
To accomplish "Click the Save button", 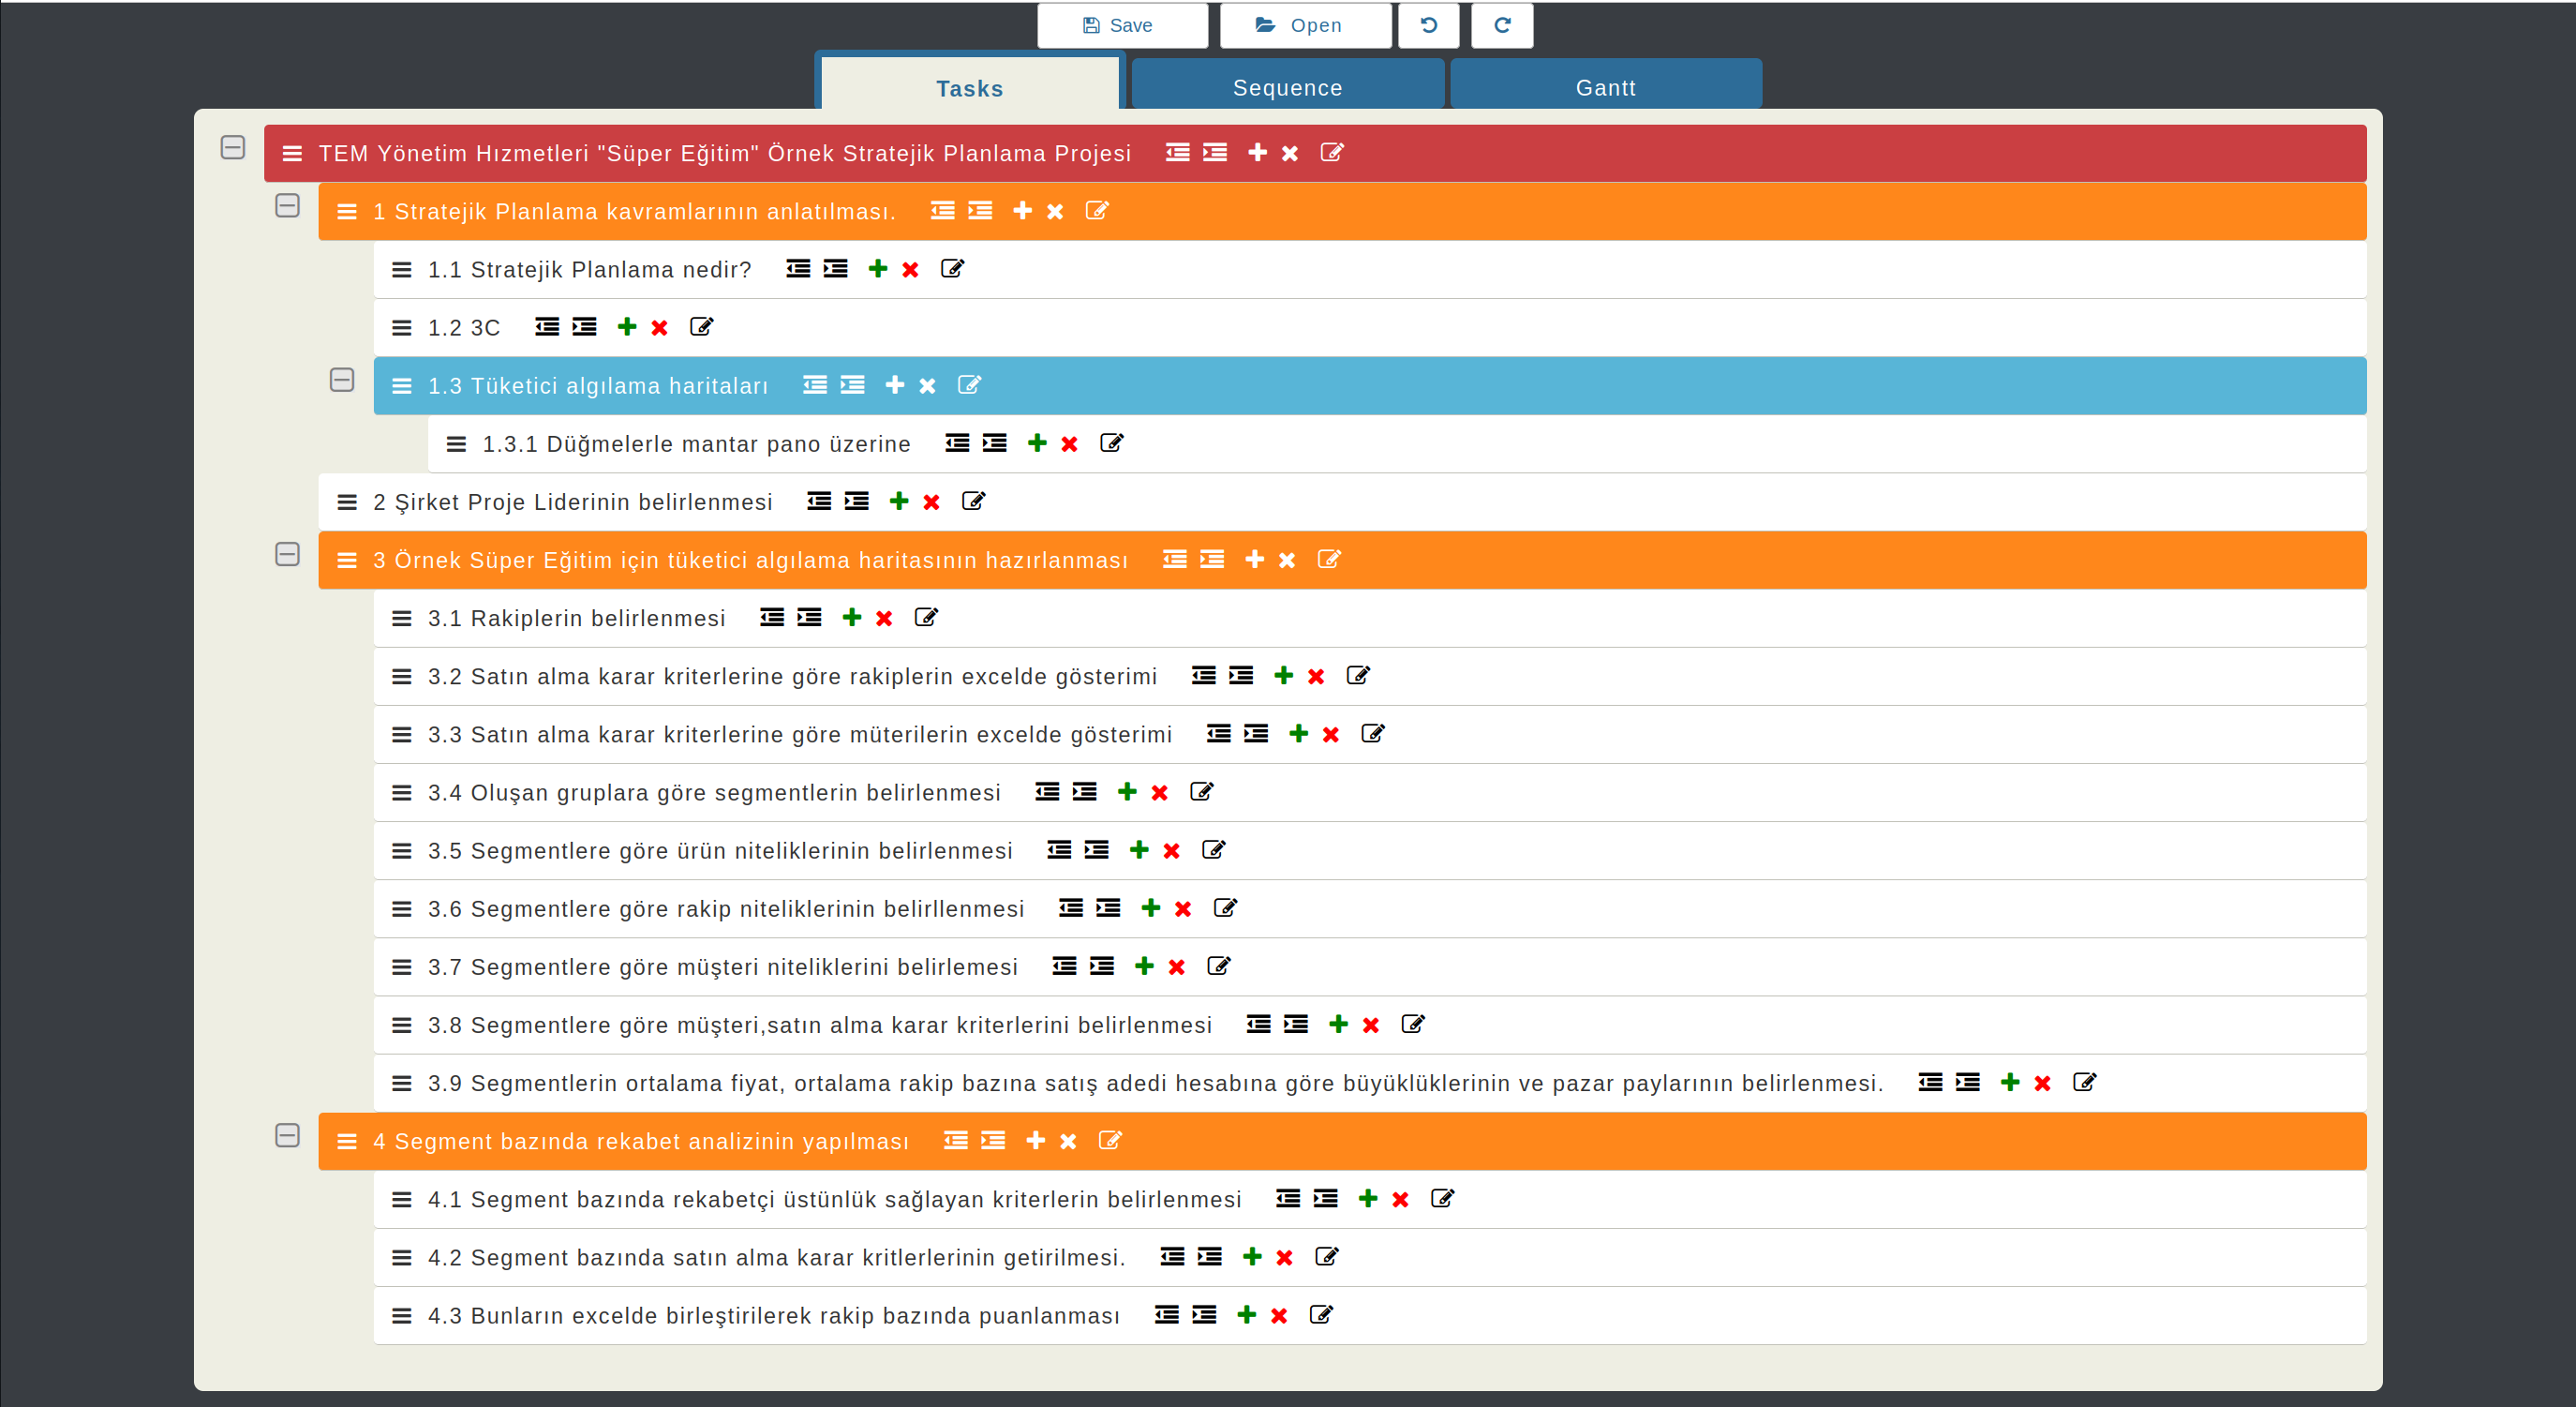I will coord(1121,25).
